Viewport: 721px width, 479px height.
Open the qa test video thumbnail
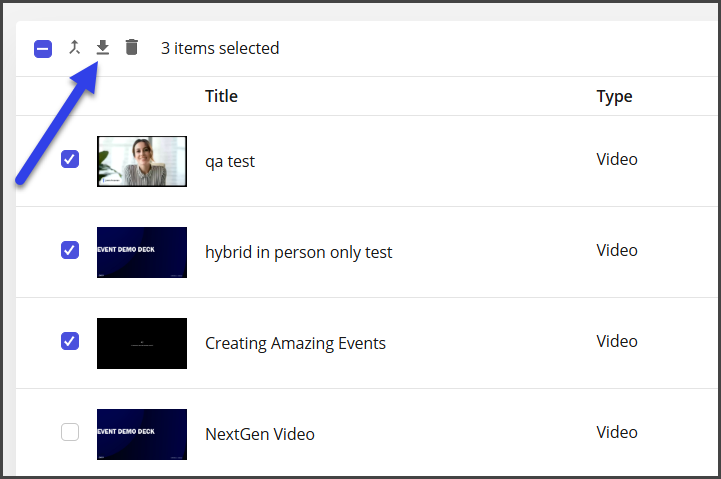click(142, 161)
